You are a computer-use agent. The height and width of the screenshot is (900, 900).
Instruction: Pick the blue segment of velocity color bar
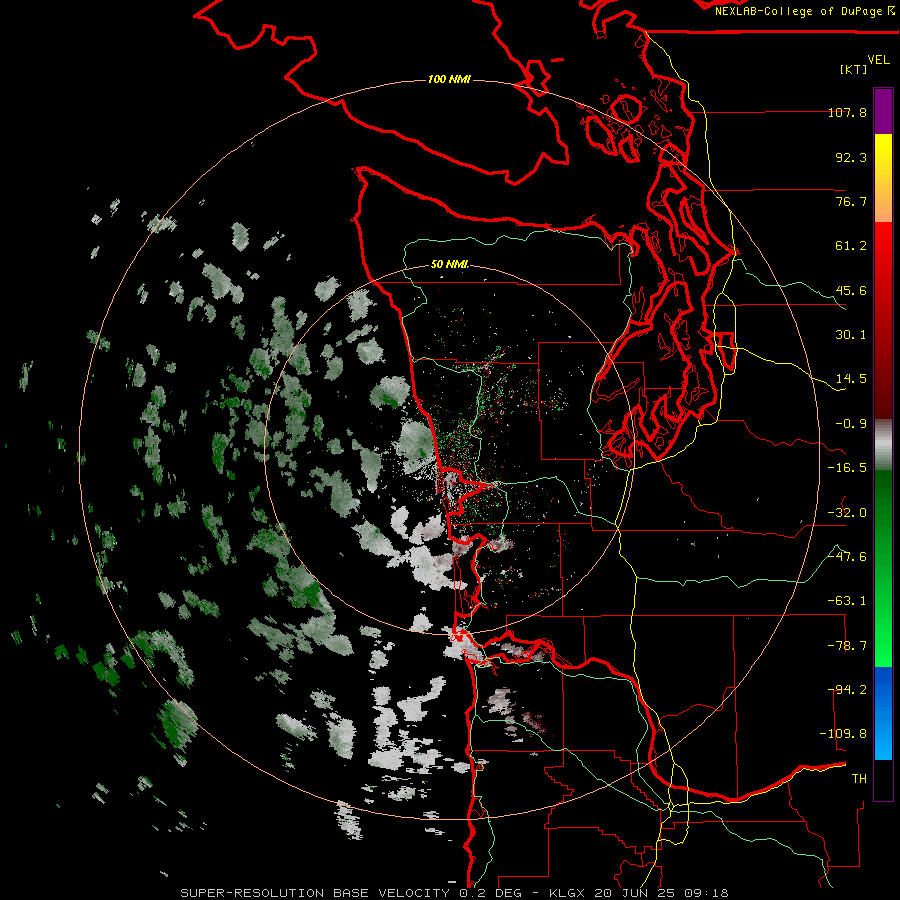pos(883,713)
